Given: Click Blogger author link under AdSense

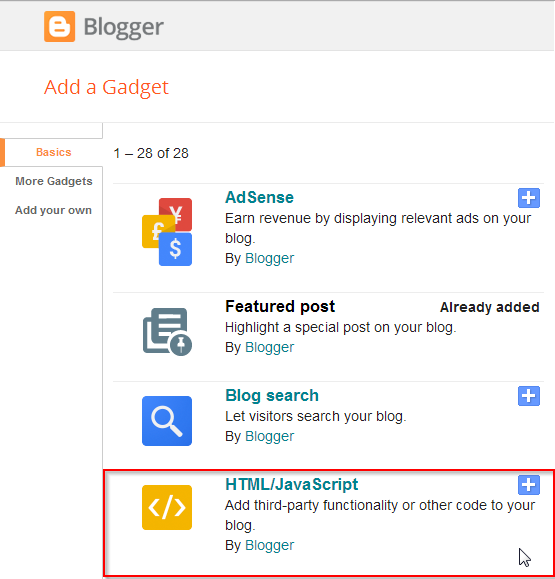Looking at the screenshot, I should 270,258.
